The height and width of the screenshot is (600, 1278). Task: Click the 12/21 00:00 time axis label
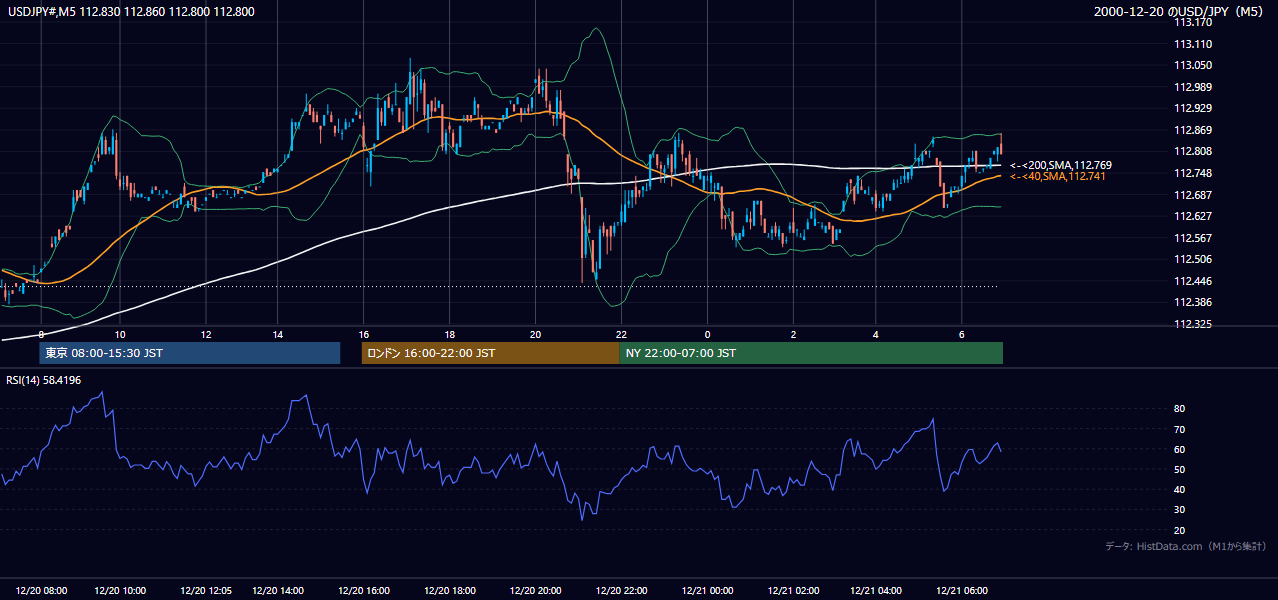[707, 591]
